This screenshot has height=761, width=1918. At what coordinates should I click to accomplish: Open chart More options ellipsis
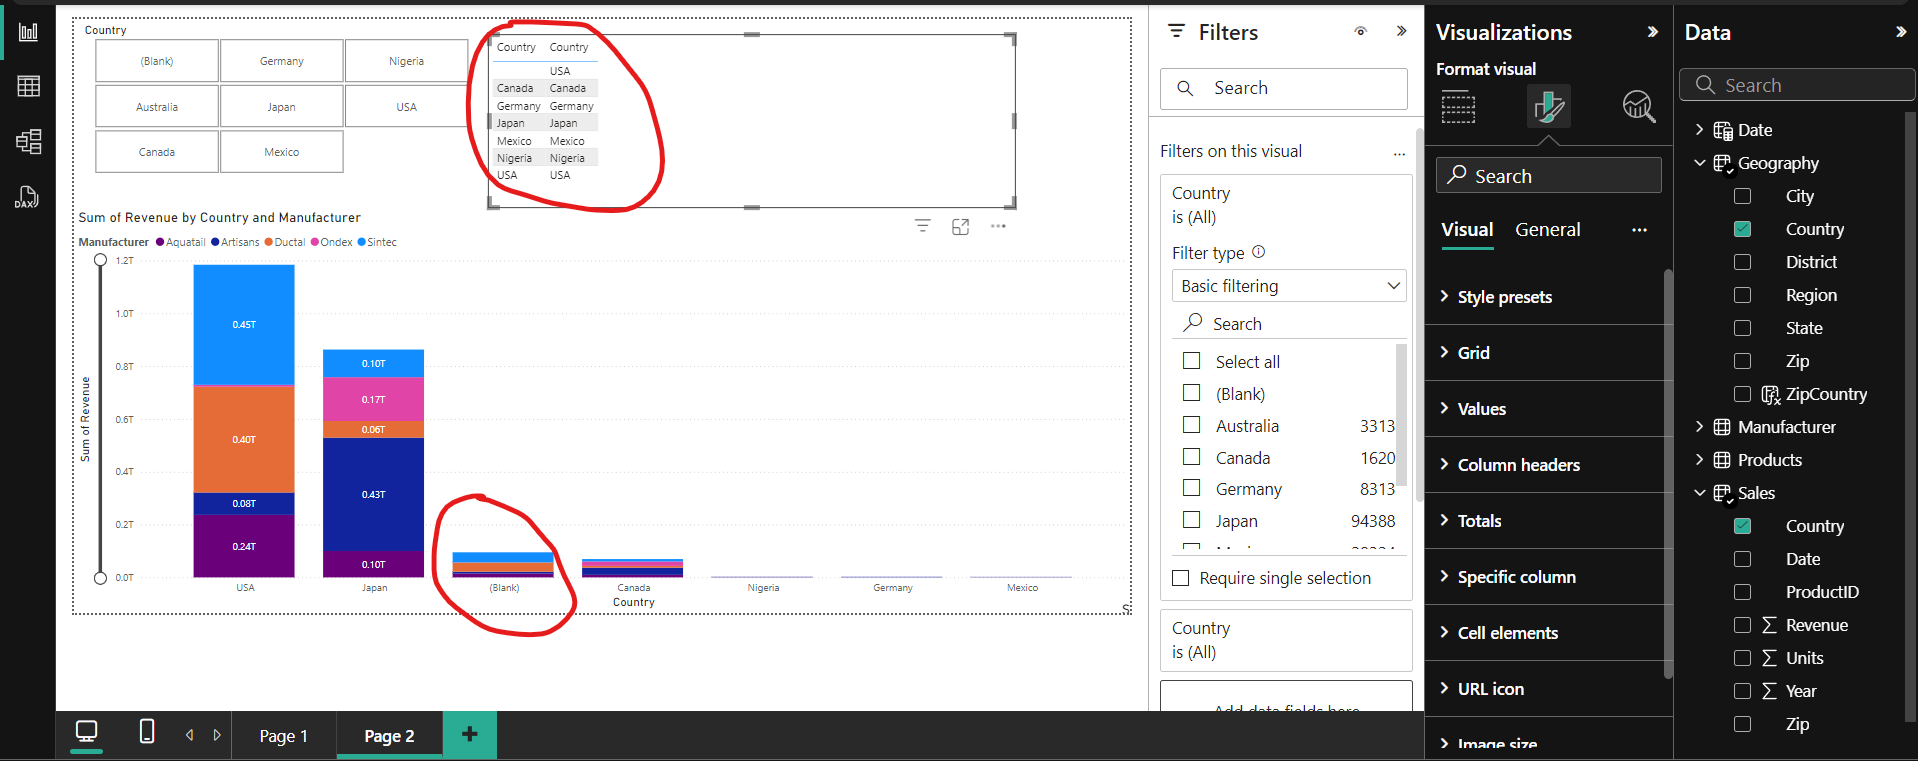pyautogui.click(x=998, y=226)
